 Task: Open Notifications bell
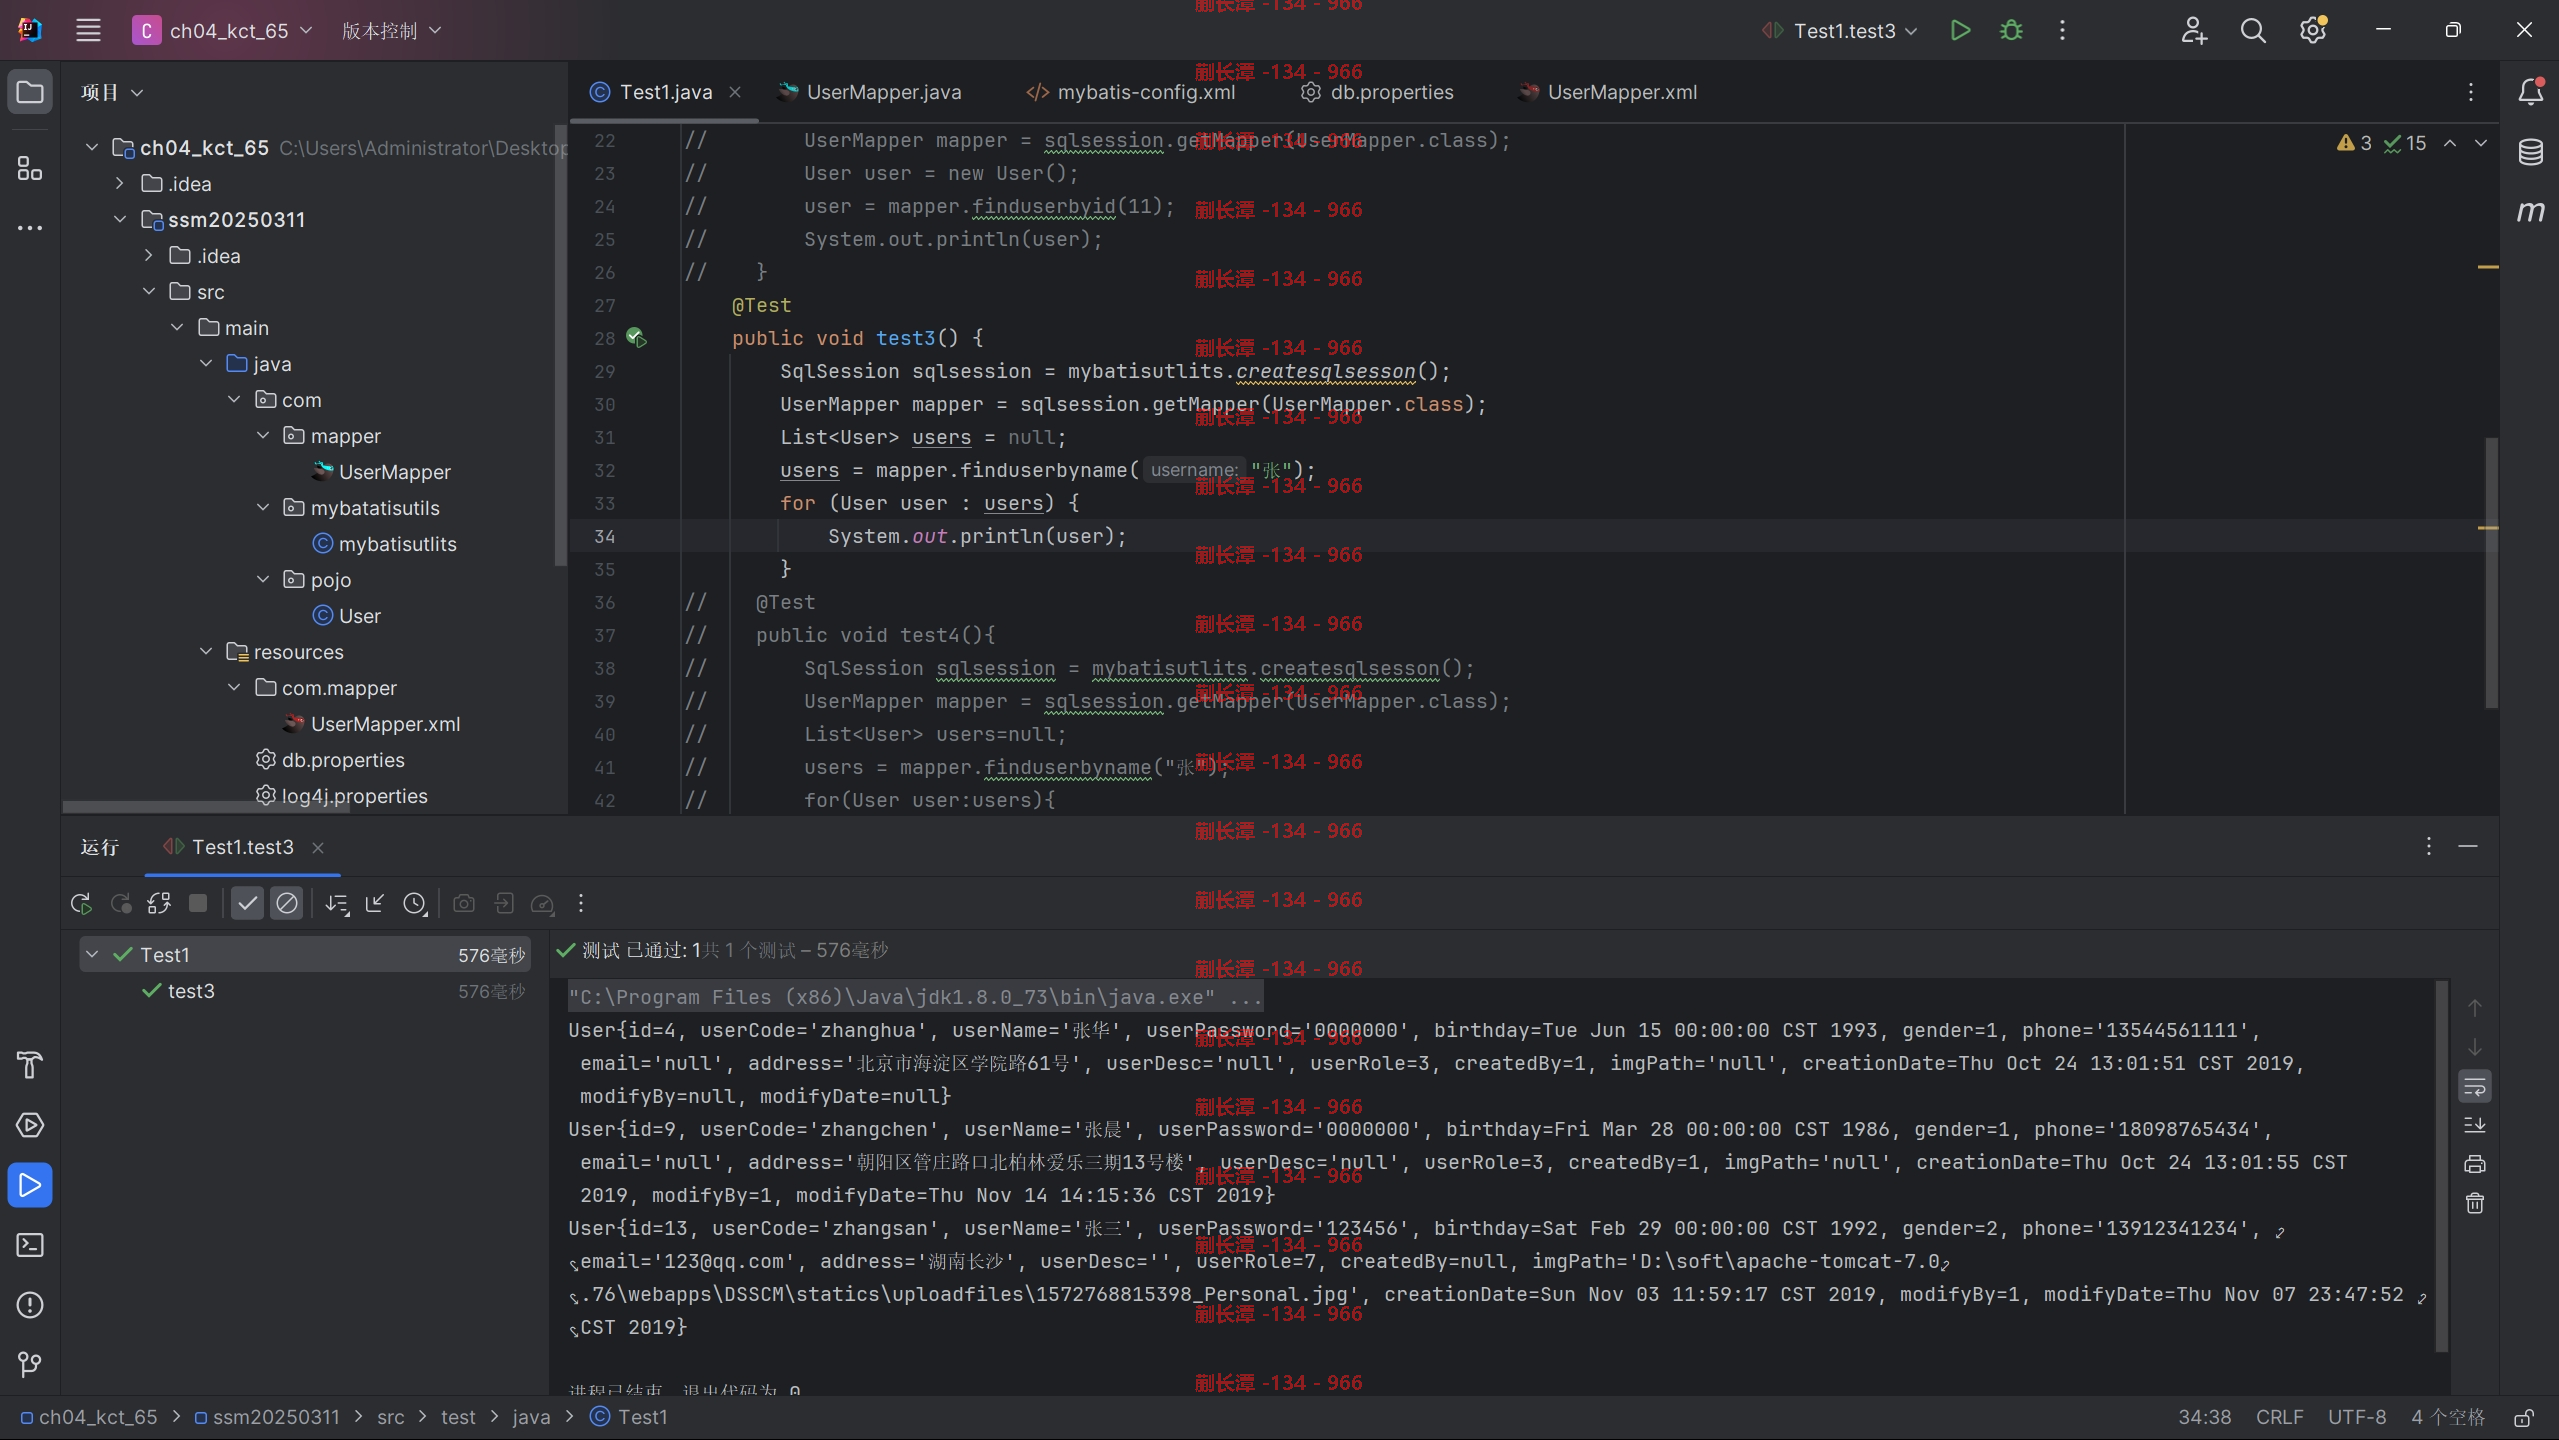click(x=2530, y=92)
